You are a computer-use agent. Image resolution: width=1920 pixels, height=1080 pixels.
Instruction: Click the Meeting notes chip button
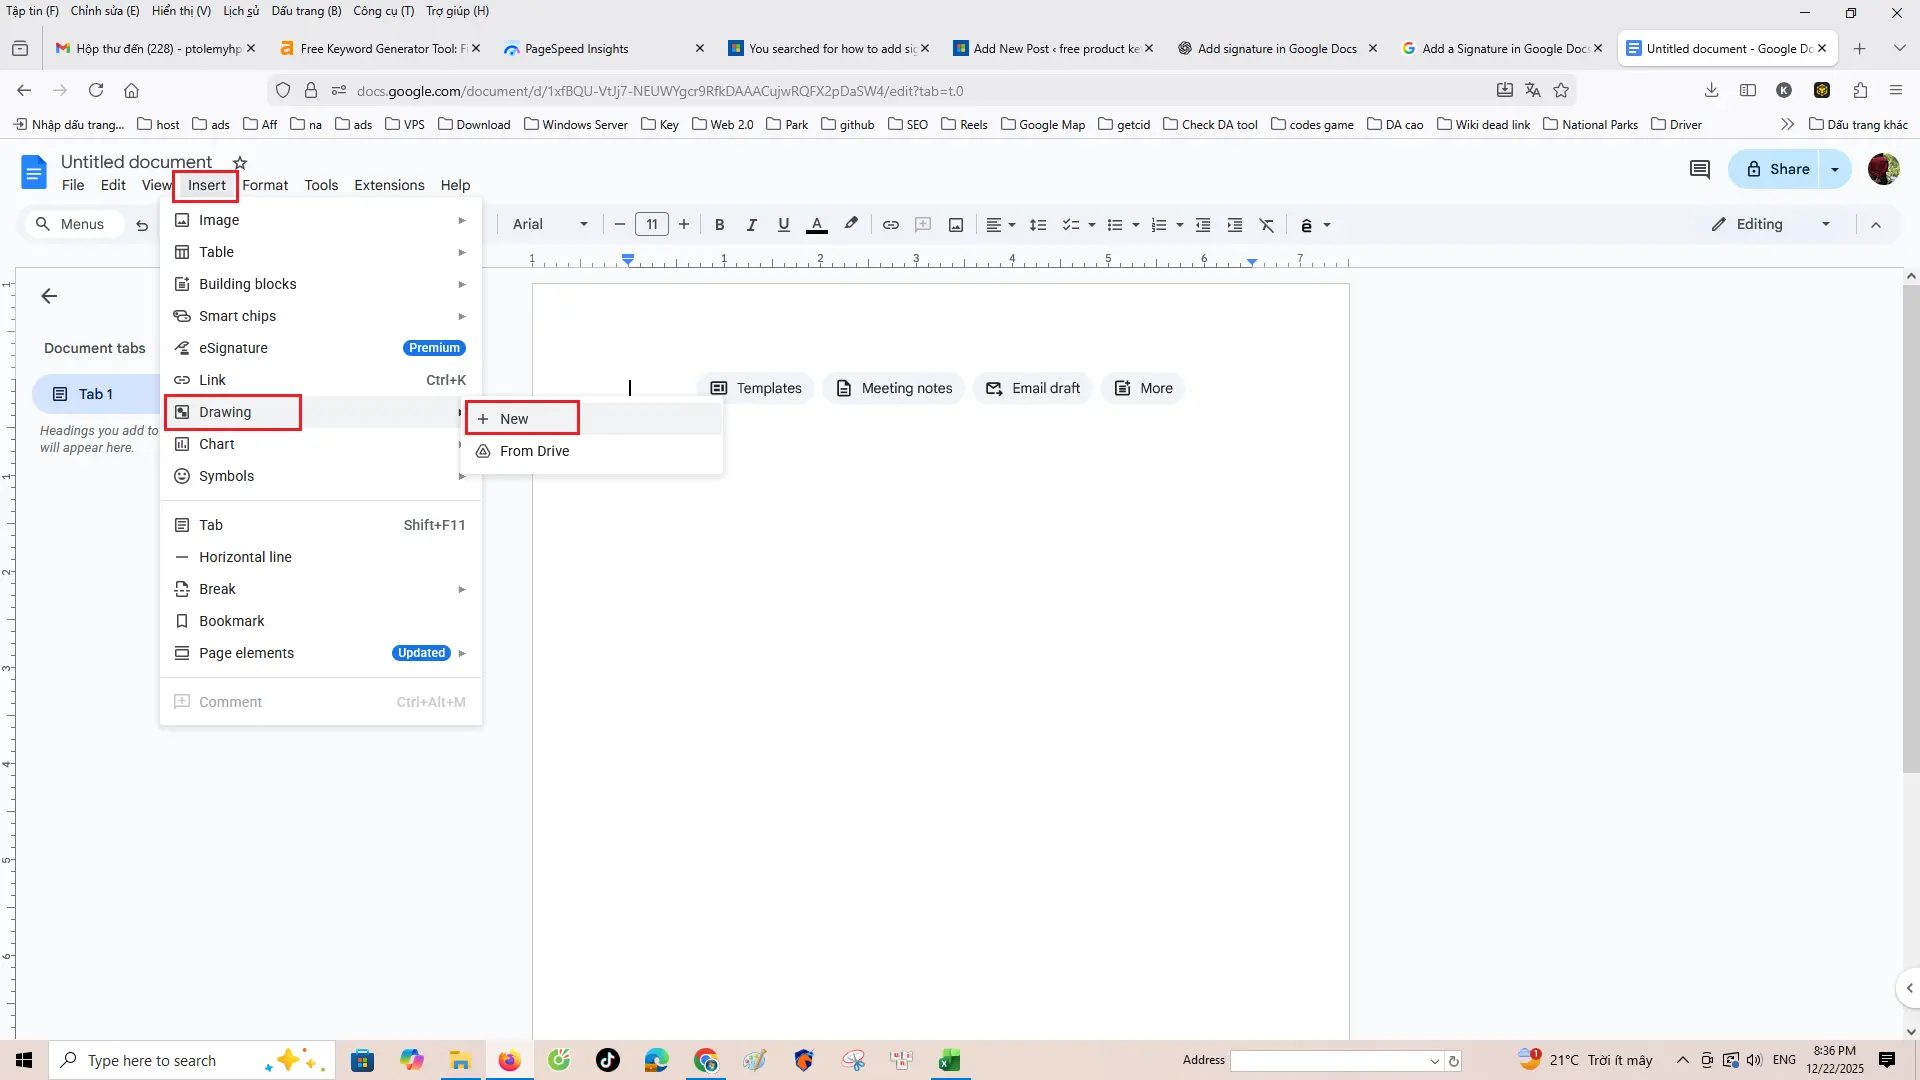point(894,388)
